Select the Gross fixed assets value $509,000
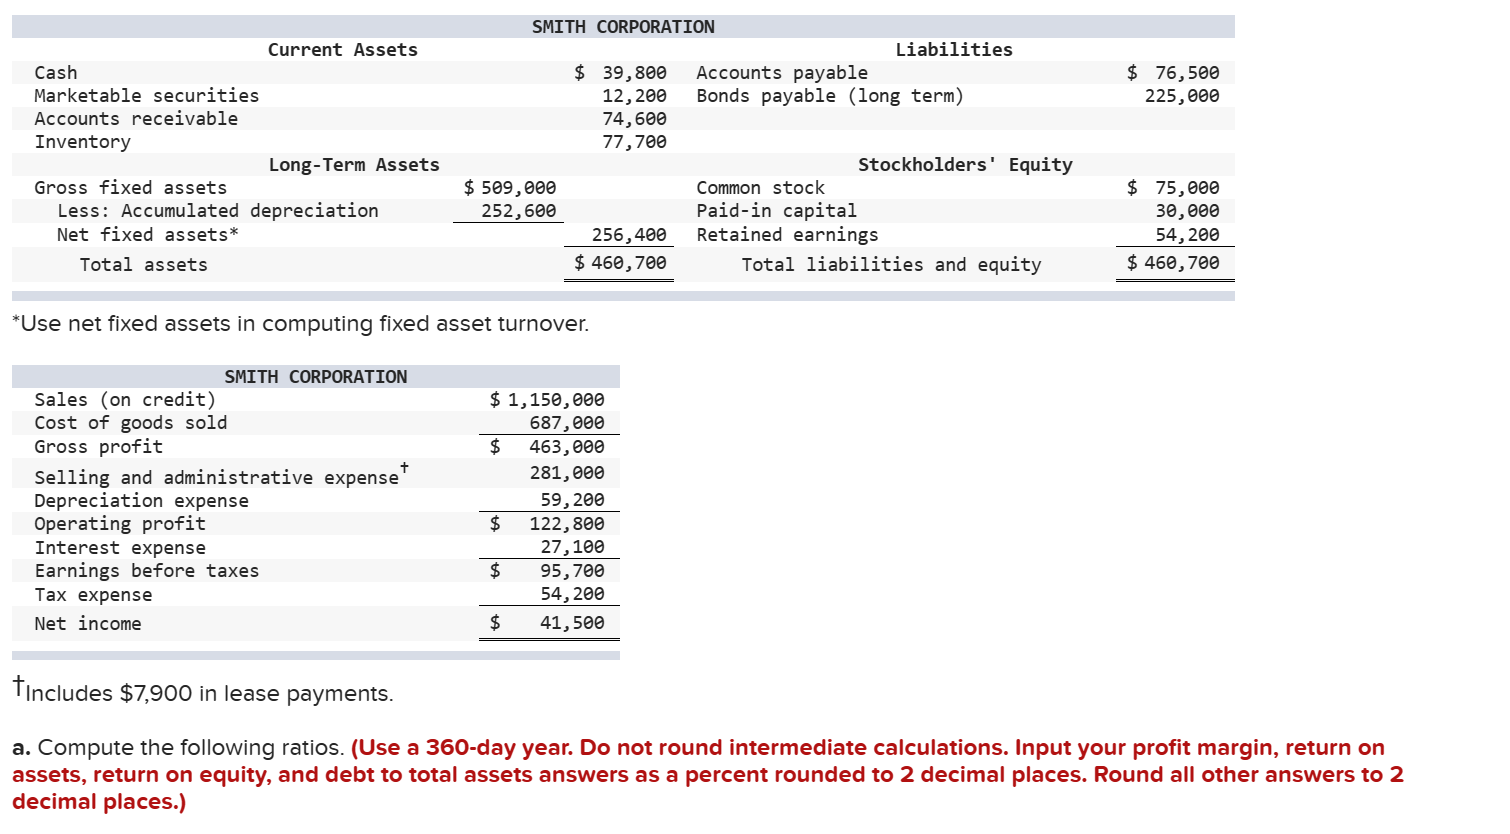The height and width of the screenshot is (834, 1510). 510,187
